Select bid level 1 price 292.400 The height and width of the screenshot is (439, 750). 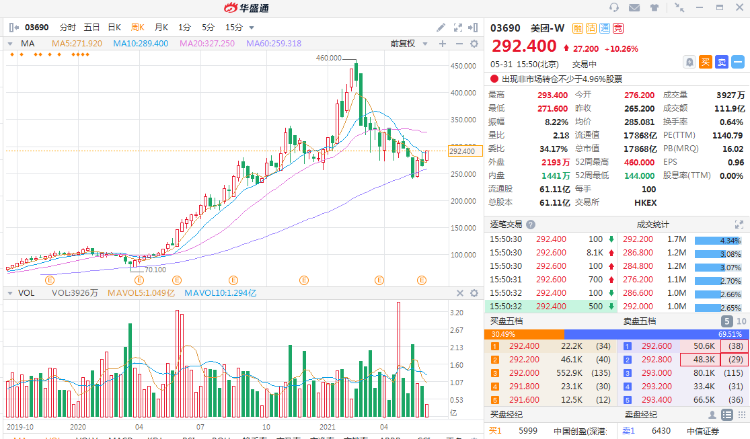click(524, 346)
